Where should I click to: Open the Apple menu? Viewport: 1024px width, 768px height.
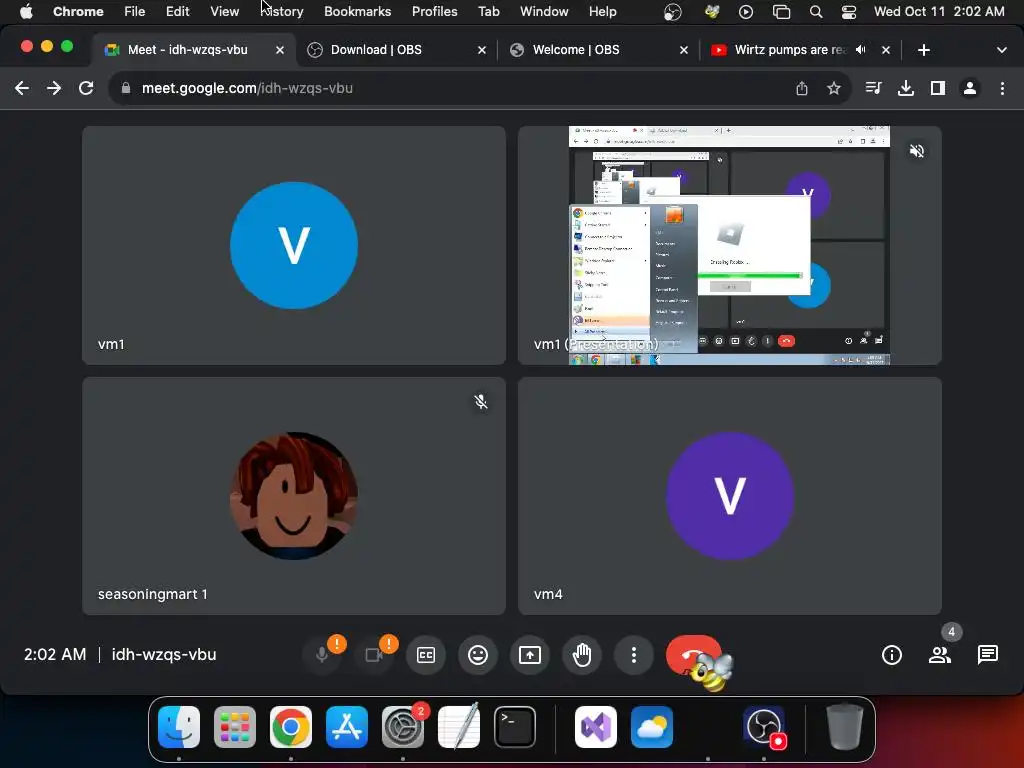[x=26, y=11]
